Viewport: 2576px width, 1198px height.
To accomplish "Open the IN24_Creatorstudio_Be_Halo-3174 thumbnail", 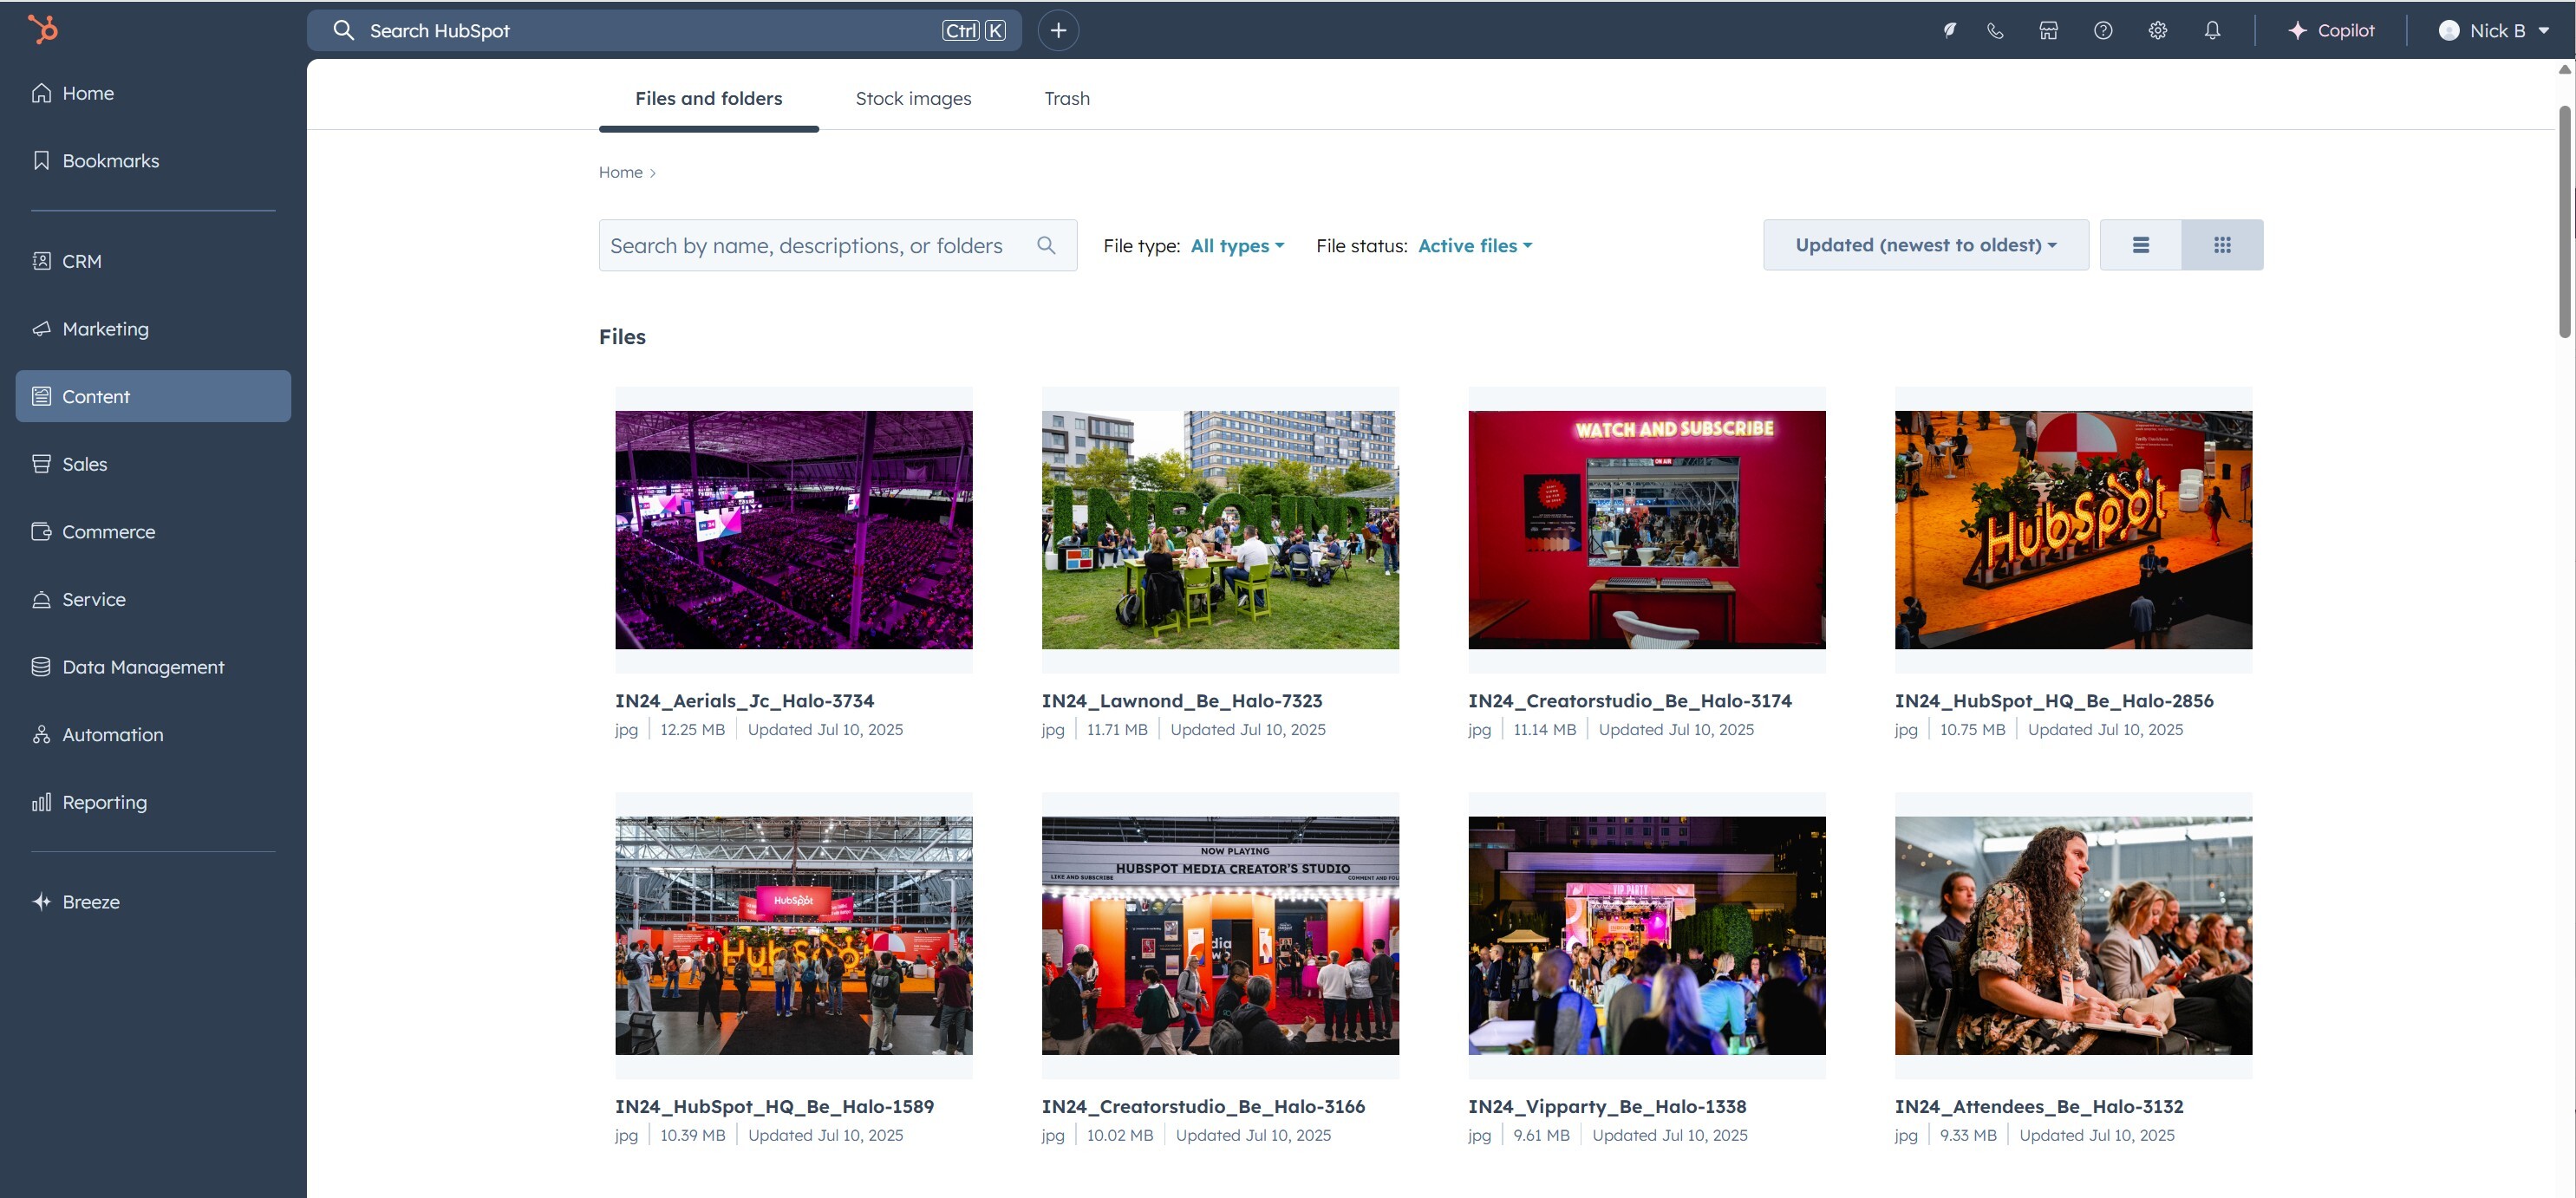I will pos(1647,530).
